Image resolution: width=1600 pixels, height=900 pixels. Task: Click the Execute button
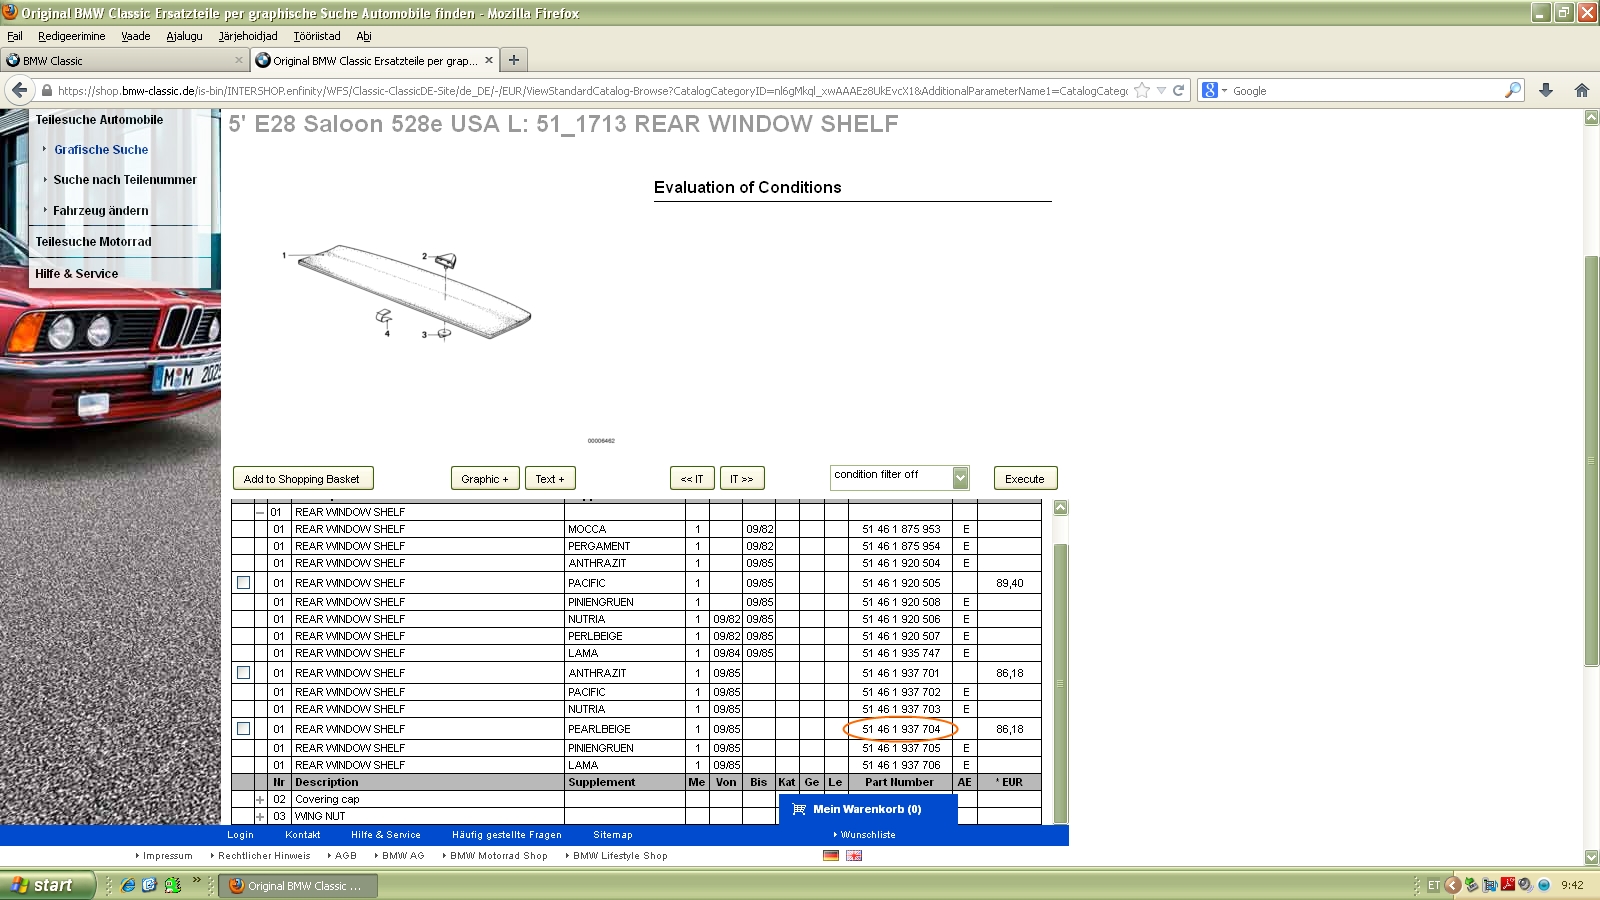(1025, 479)
